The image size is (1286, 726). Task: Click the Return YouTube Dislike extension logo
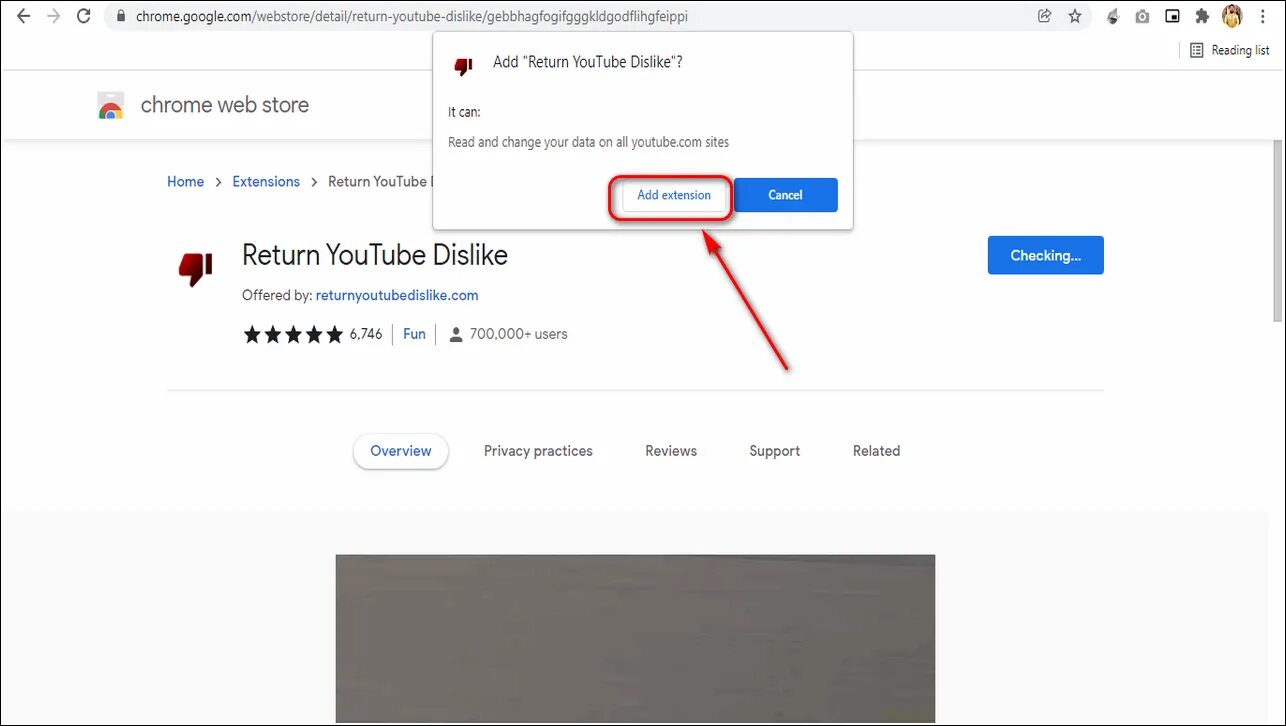pyautogui.click(x=195, y=269)
